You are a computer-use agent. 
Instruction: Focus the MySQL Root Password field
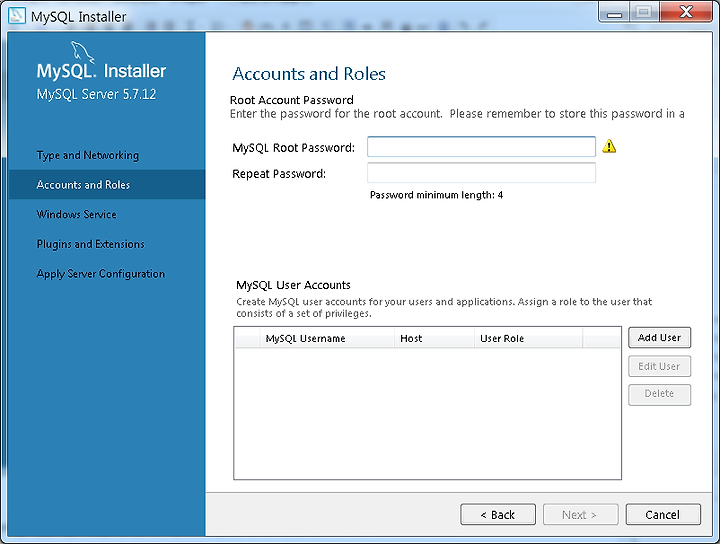[481, 147]
